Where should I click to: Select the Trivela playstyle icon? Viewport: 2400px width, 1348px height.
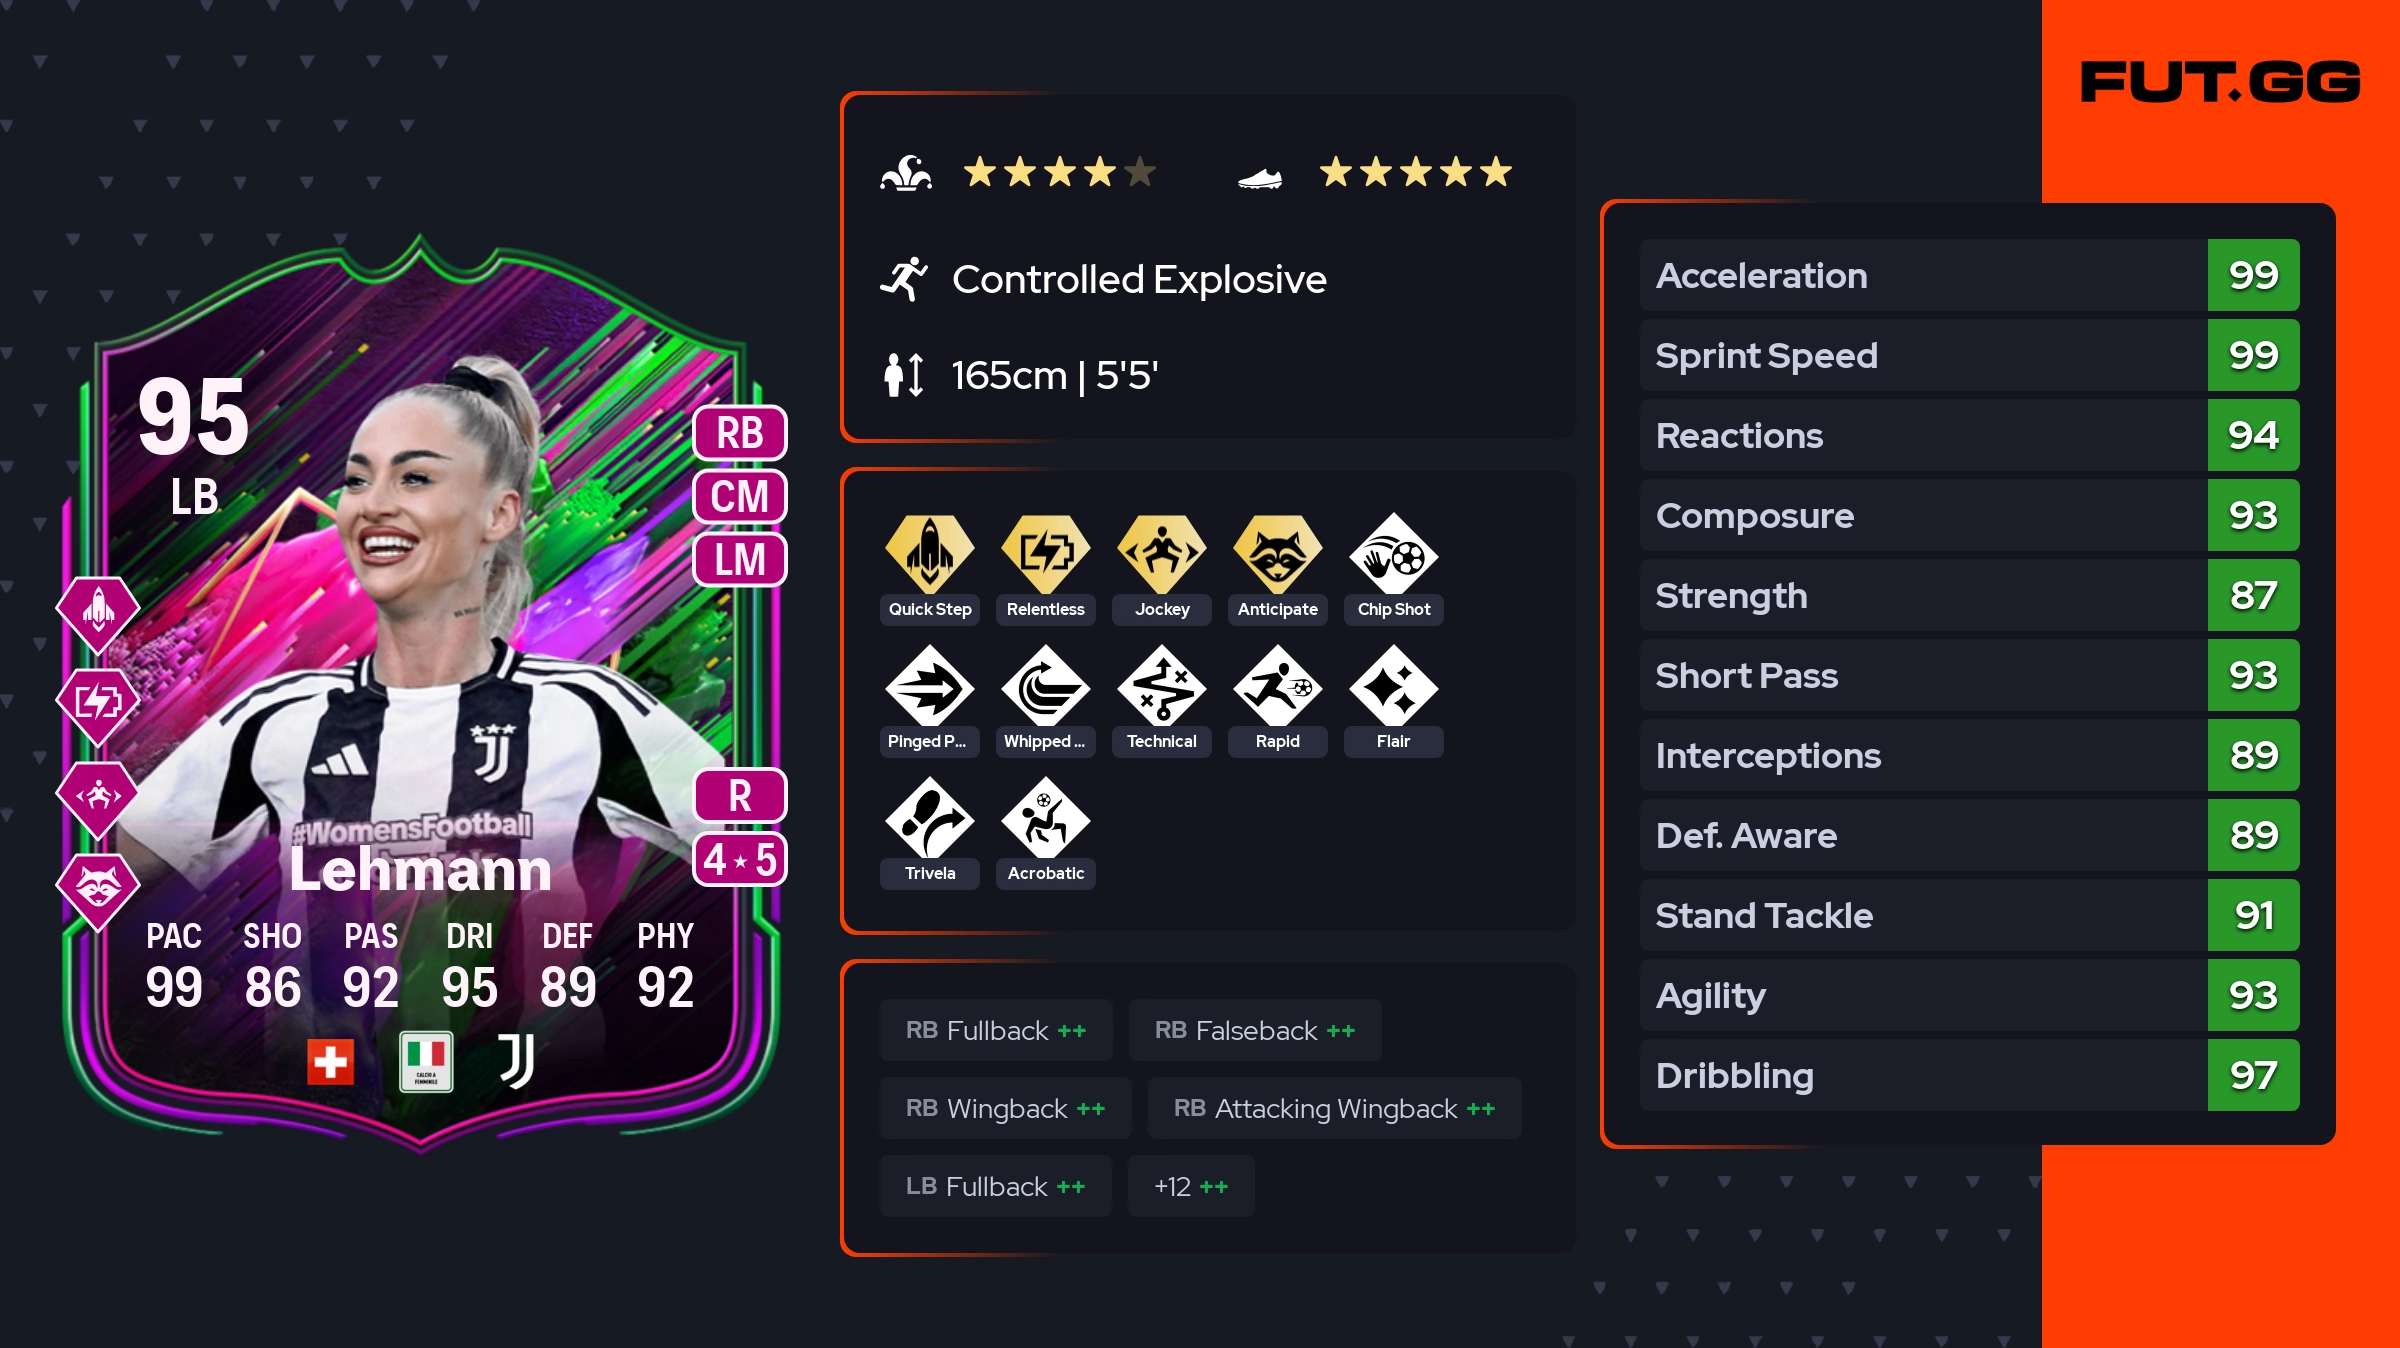point(930,818)
